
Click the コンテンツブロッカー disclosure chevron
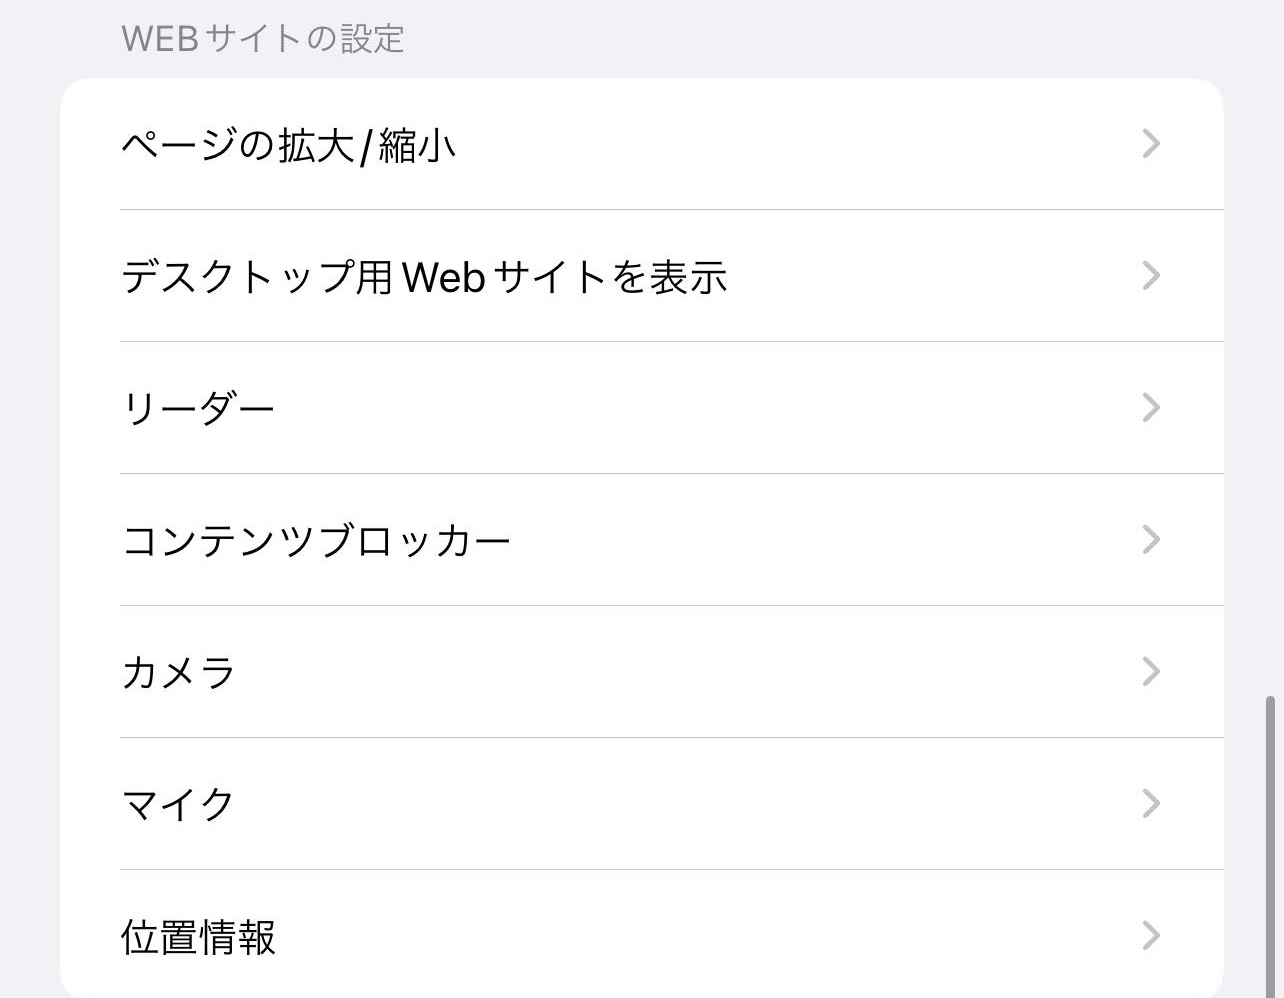[x=1151, y=540]
